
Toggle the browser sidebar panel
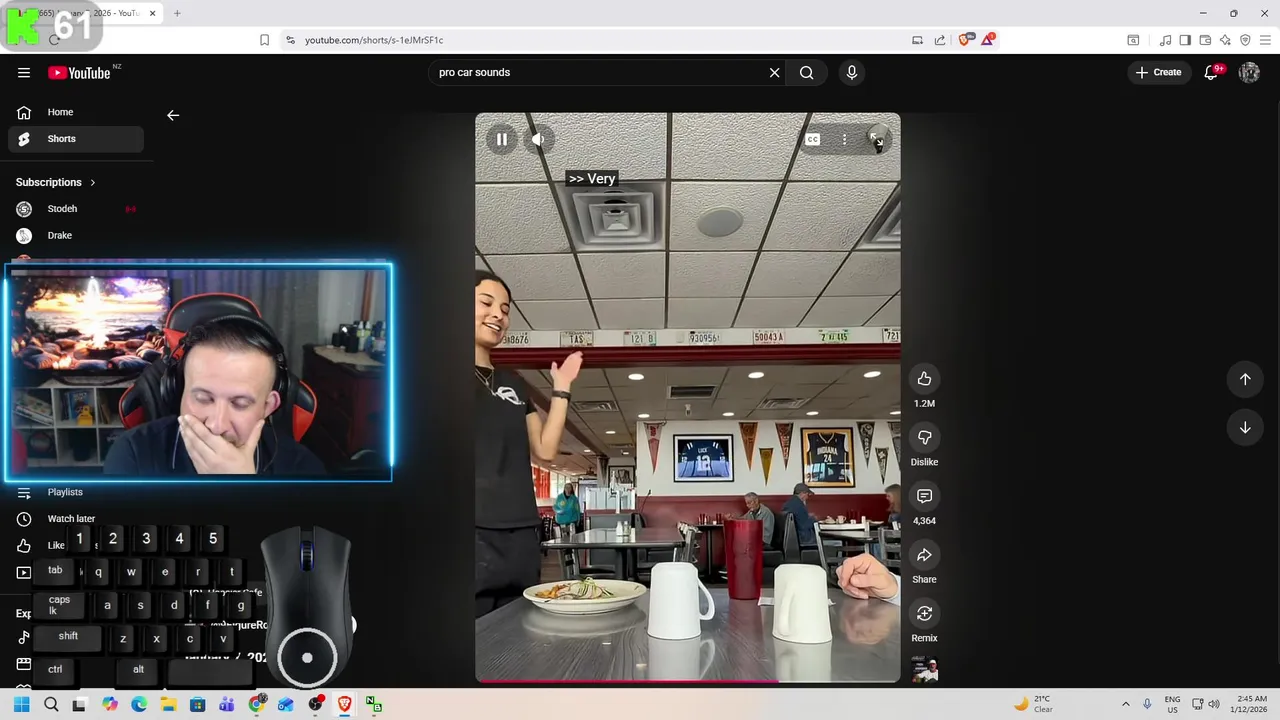coord(1185,40)
